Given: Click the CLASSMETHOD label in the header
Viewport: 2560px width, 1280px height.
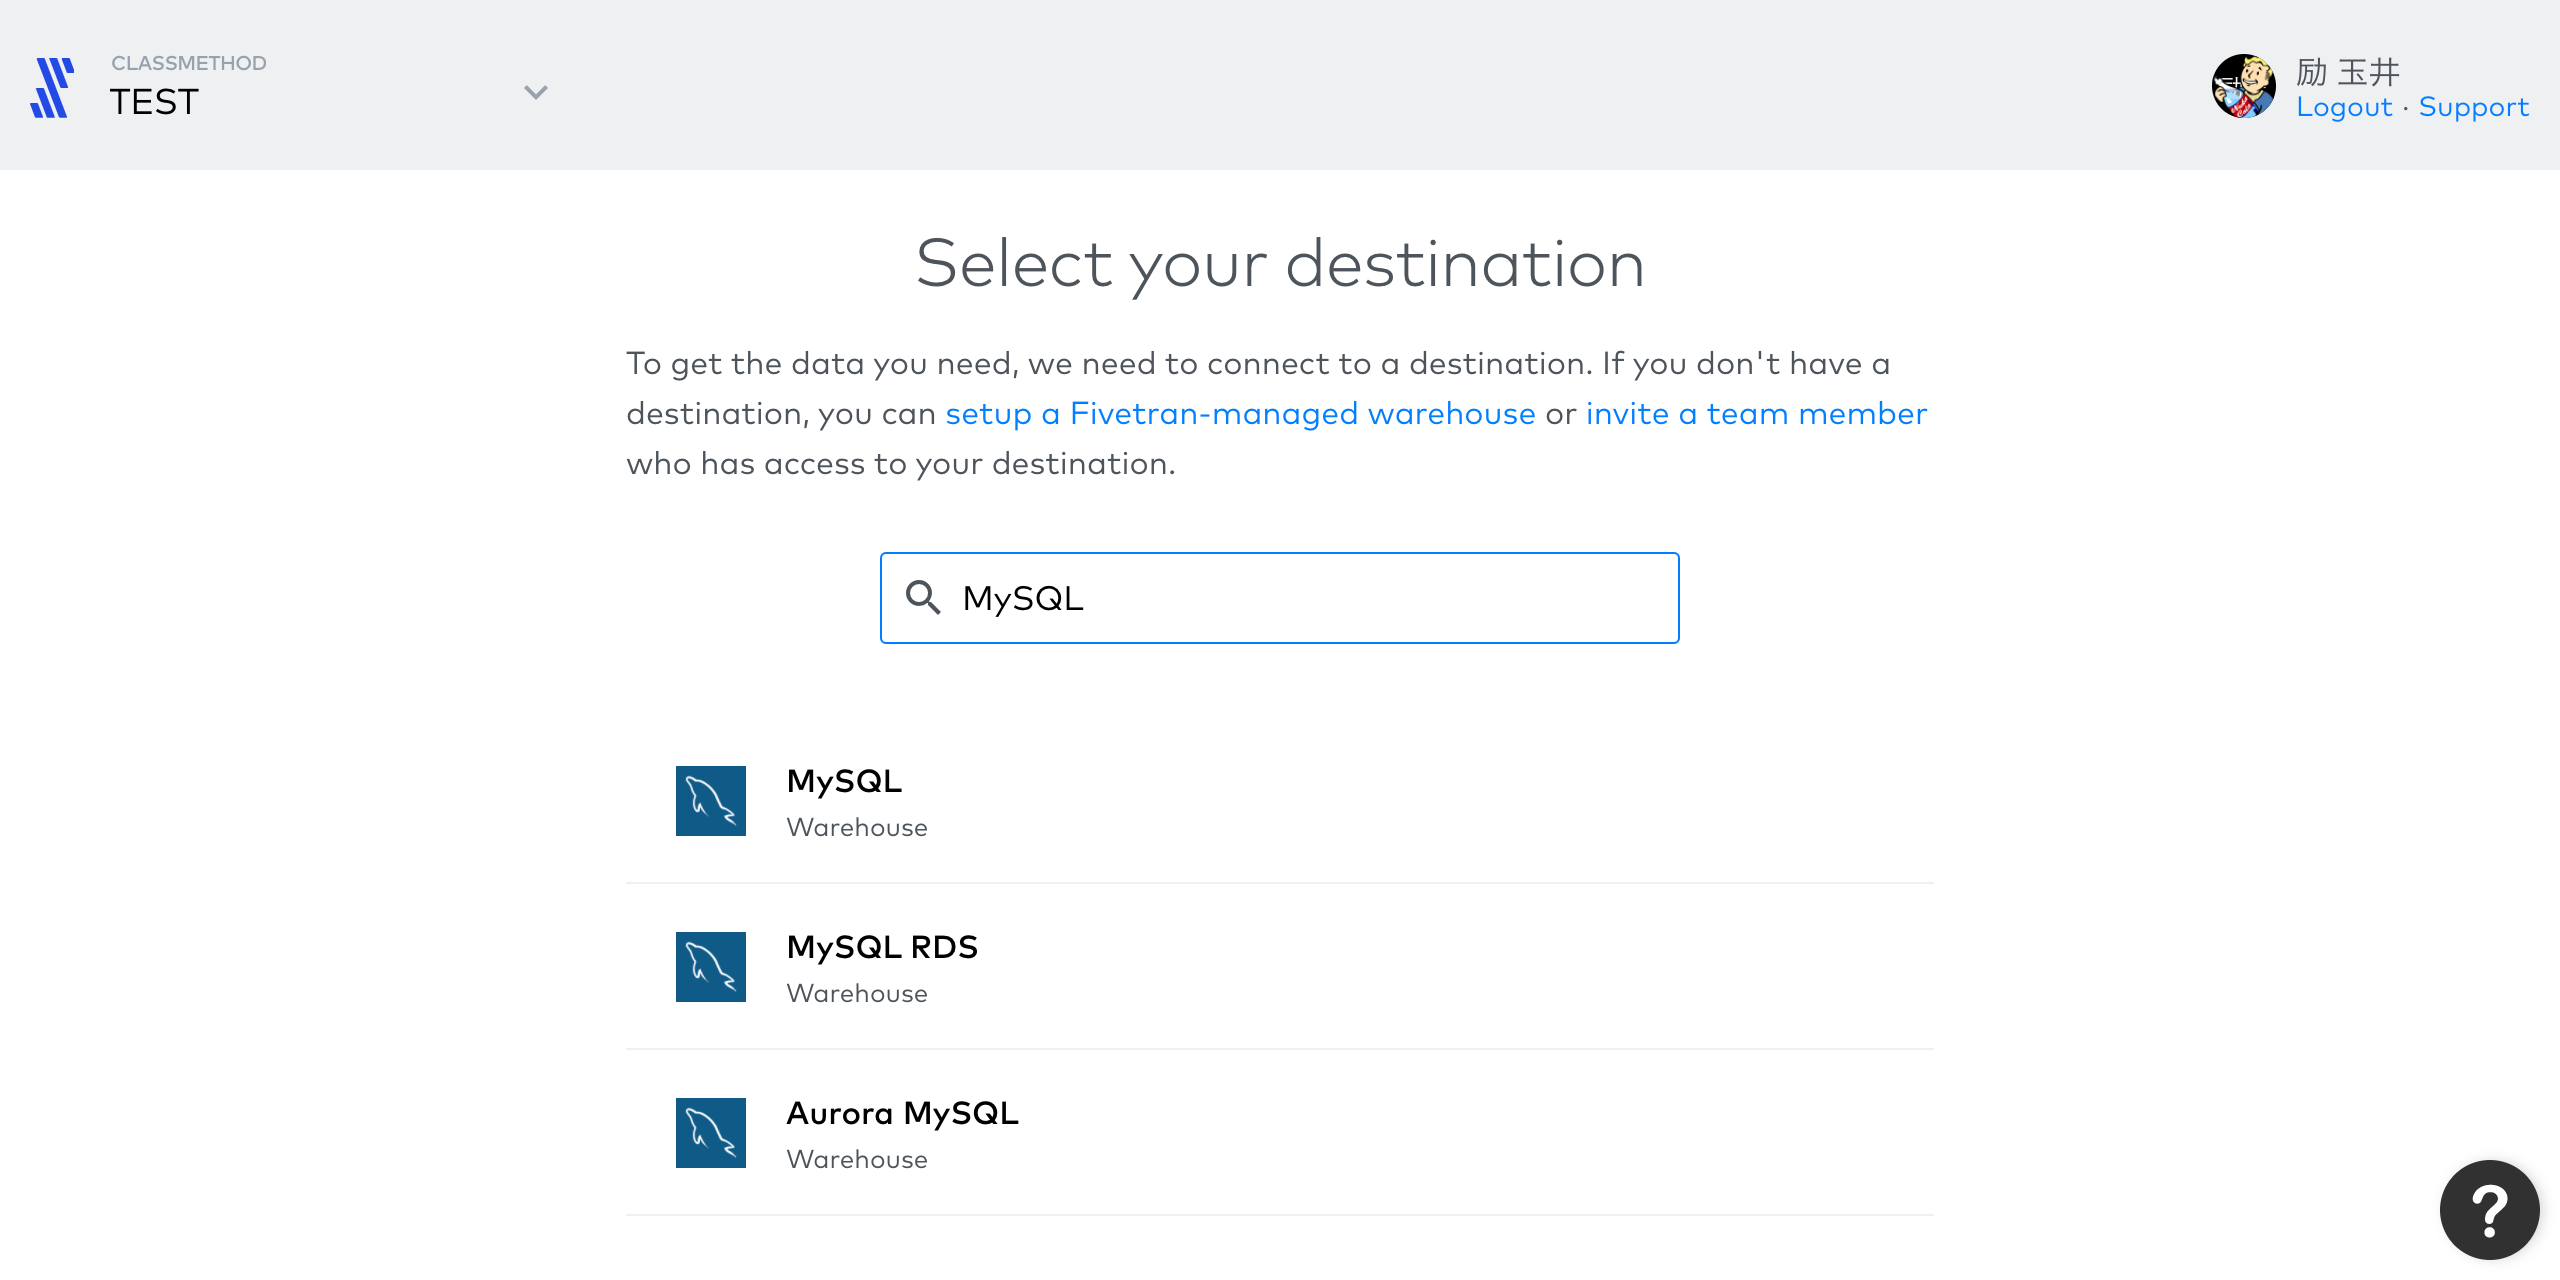Looking at the screenshot, I should pyautogui.click(x=188, y=62).
